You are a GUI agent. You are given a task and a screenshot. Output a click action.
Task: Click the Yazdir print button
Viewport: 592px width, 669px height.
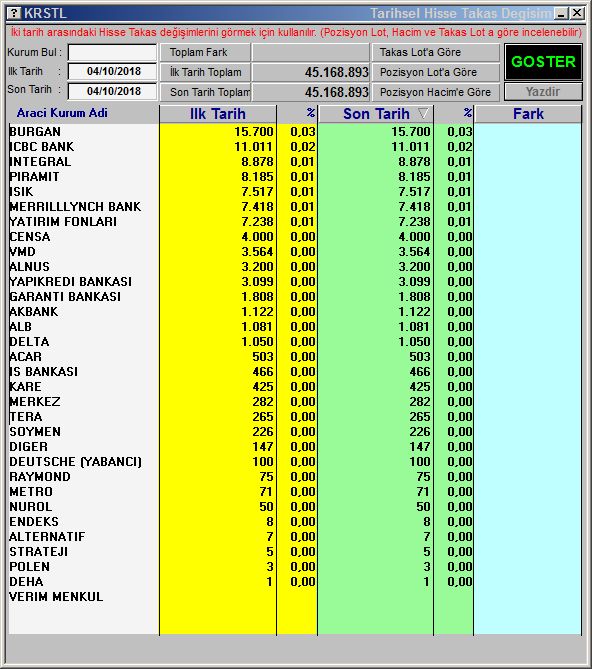click(543, 92)
